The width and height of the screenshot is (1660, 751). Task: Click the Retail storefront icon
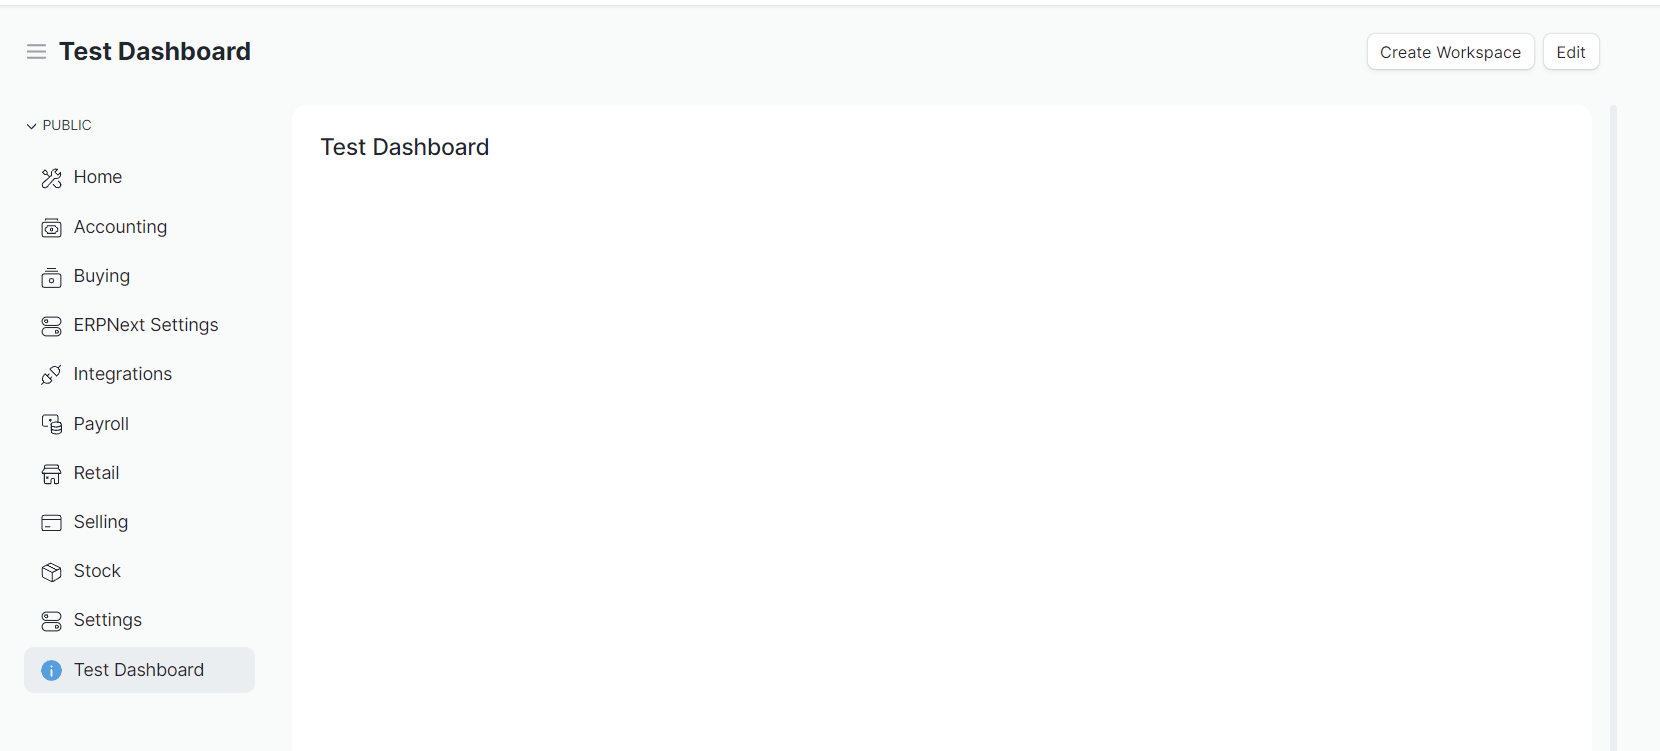coord(51,473)
